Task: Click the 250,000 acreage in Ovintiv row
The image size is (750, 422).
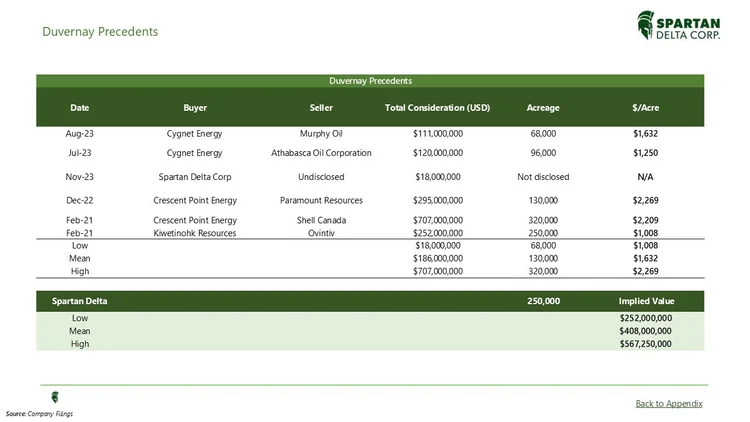Action: tap(543, 233)
